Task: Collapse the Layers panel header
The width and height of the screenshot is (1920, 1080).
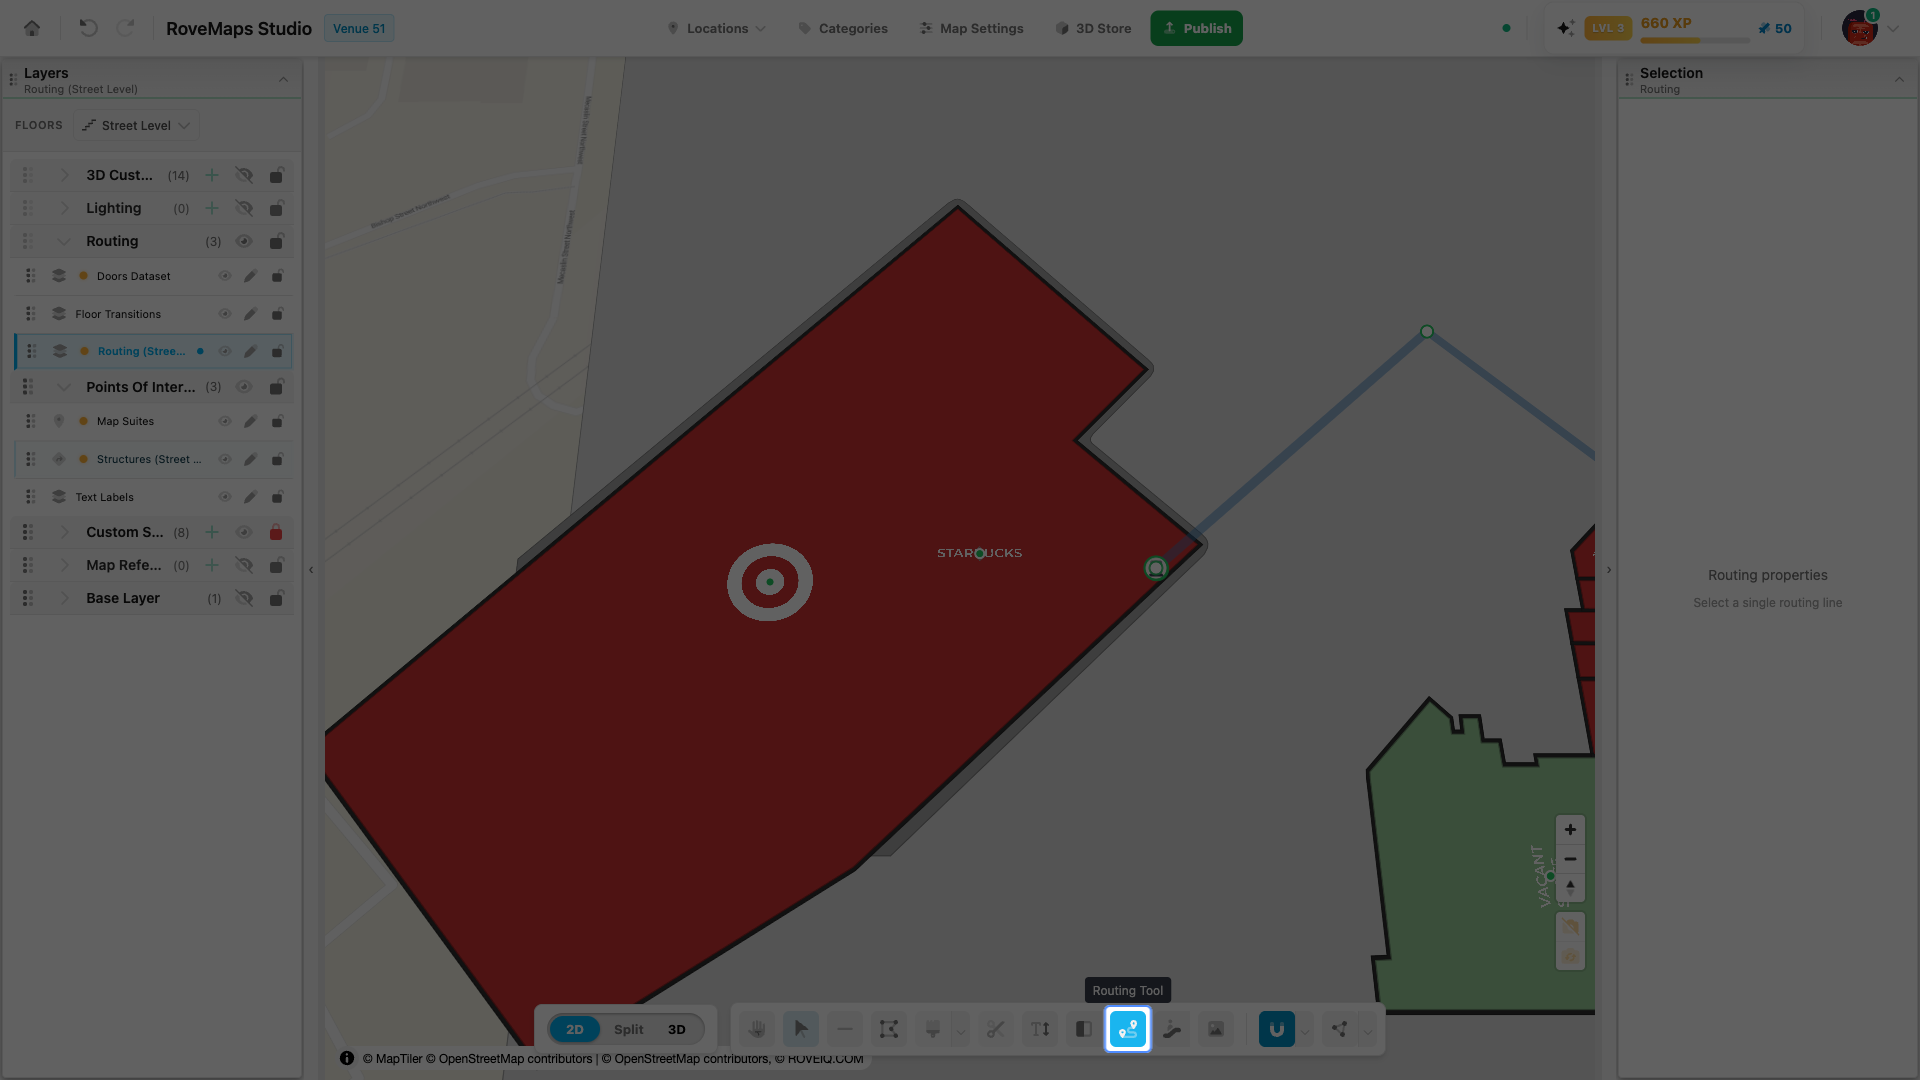Action: (283, 79)
